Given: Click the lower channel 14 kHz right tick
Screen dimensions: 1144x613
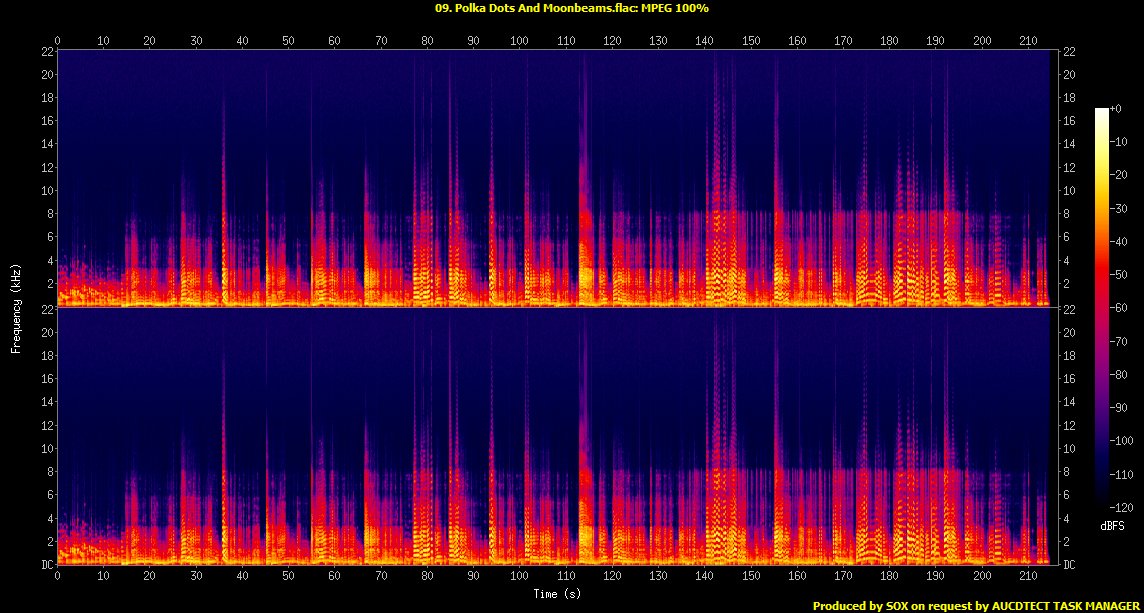Looking at the screenshot, I should point(1062,401).
